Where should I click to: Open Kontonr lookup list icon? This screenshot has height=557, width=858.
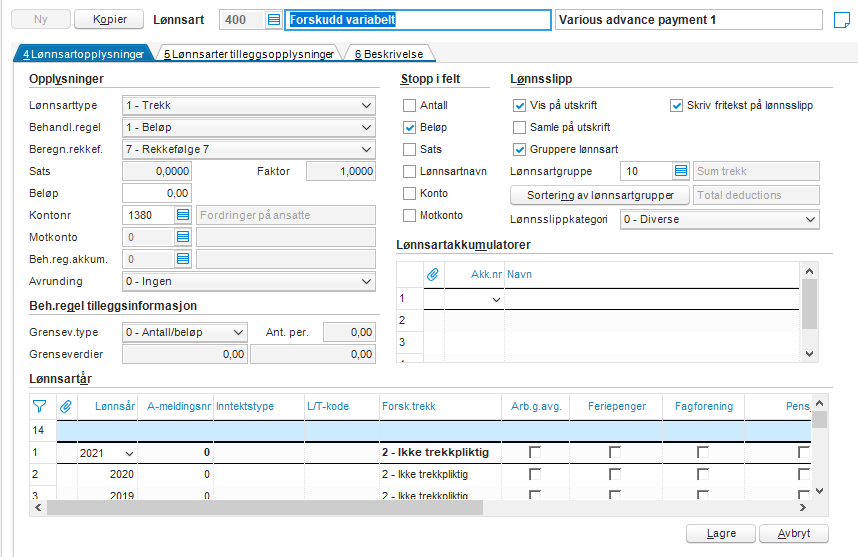pos(183,215)
